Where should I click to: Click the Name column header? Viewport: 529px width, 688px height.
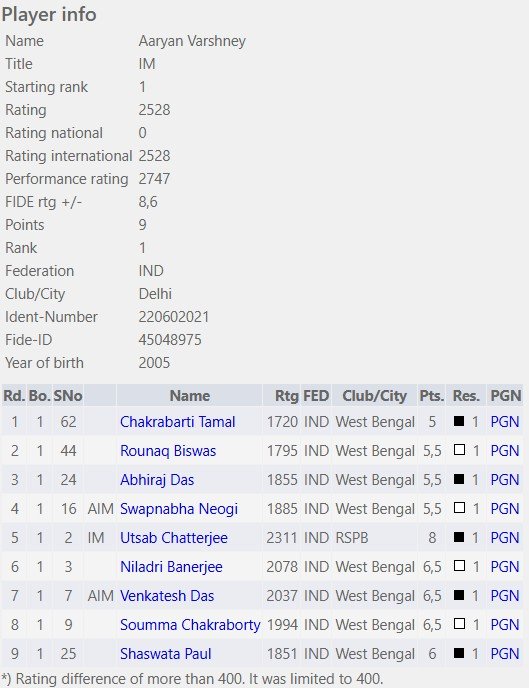point(189,395)
